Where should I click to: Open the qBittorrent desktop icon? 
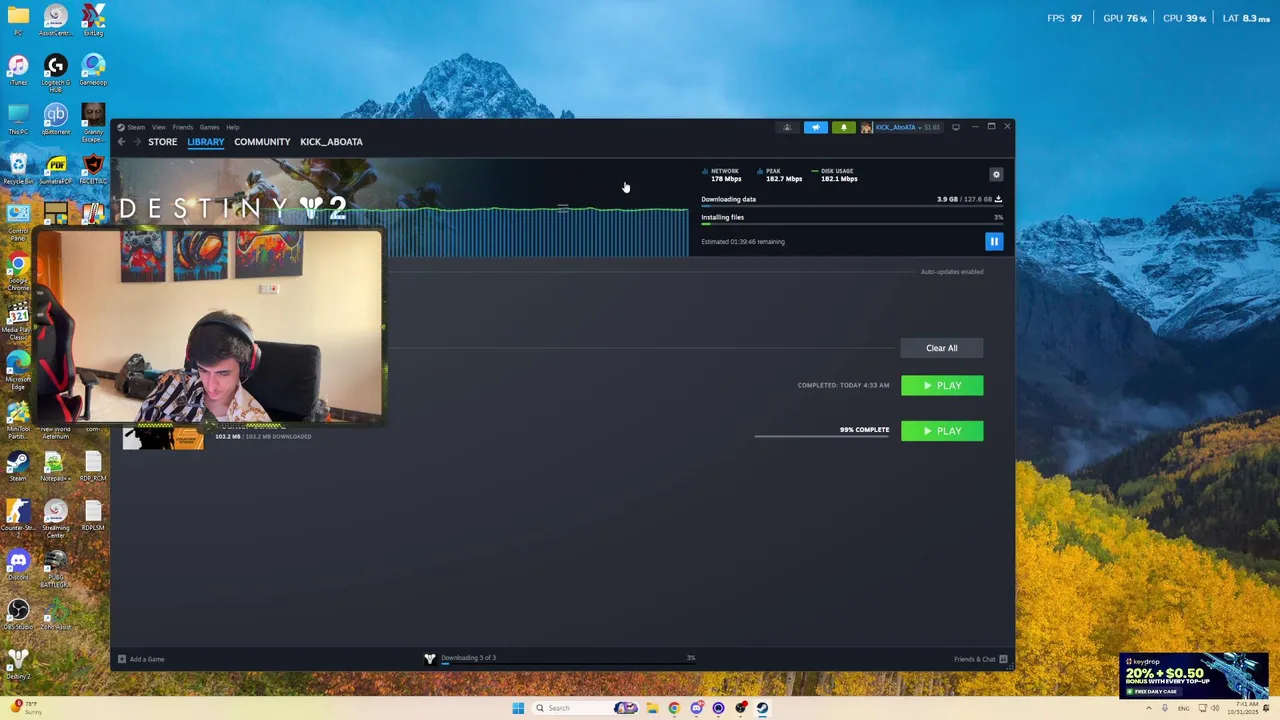[x=55, y=120]
